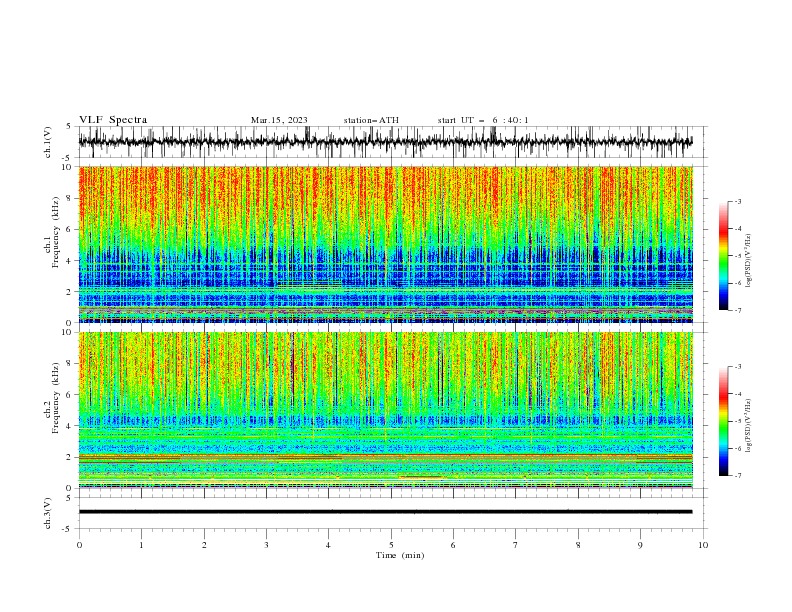Click time-axis tick label "7"
This screenshot has height=612, width=792.
516,545
